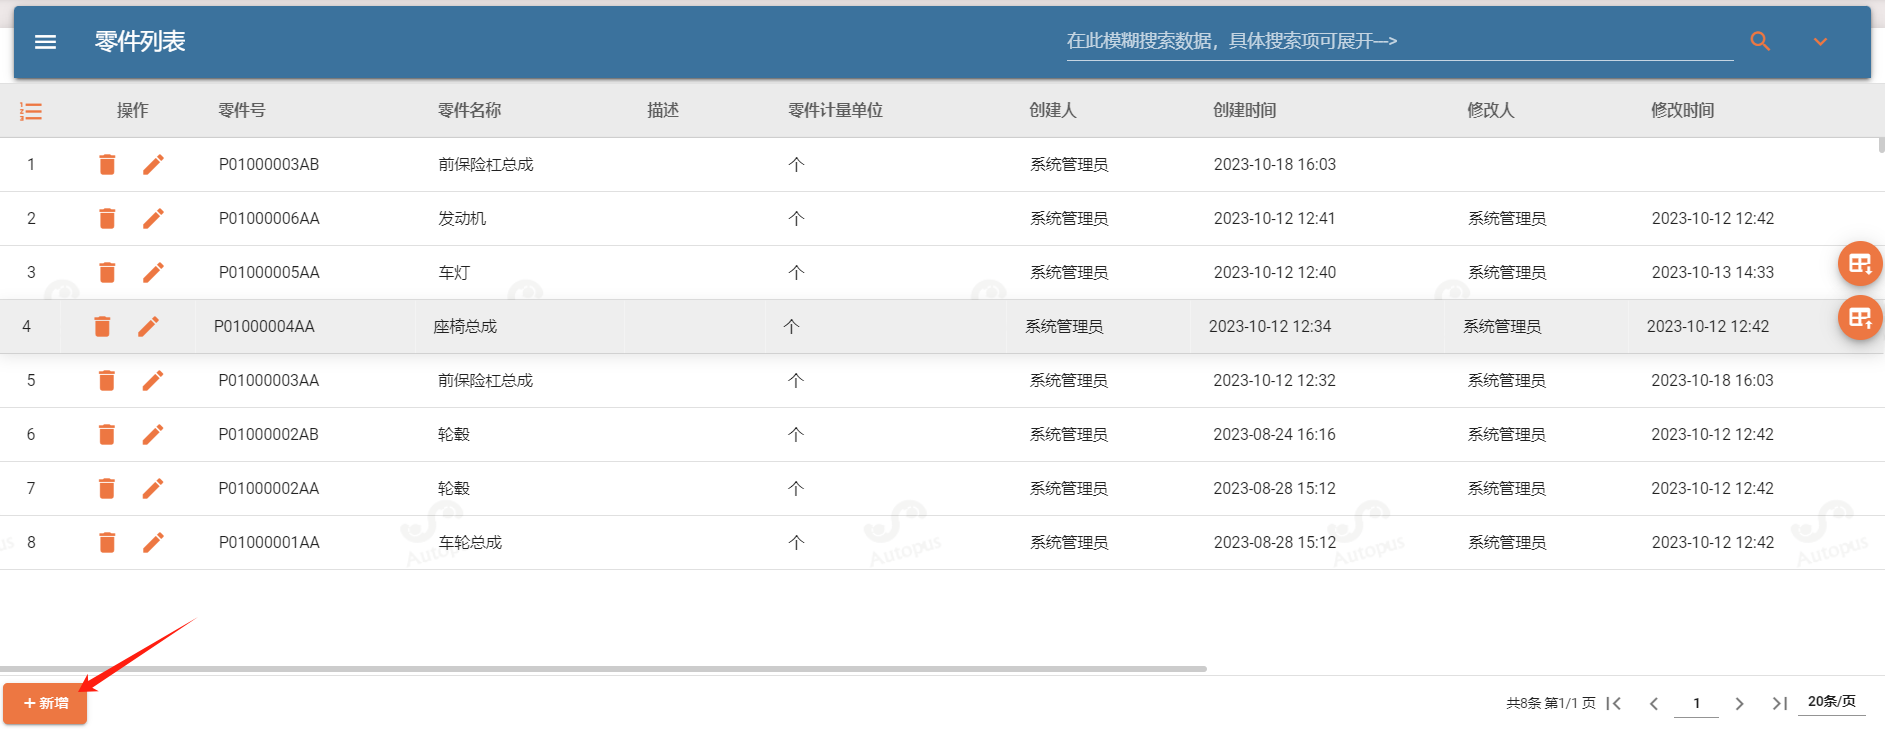The image size is (1885, 729).
Task: Go to the last page
Action: point(1780,704)
